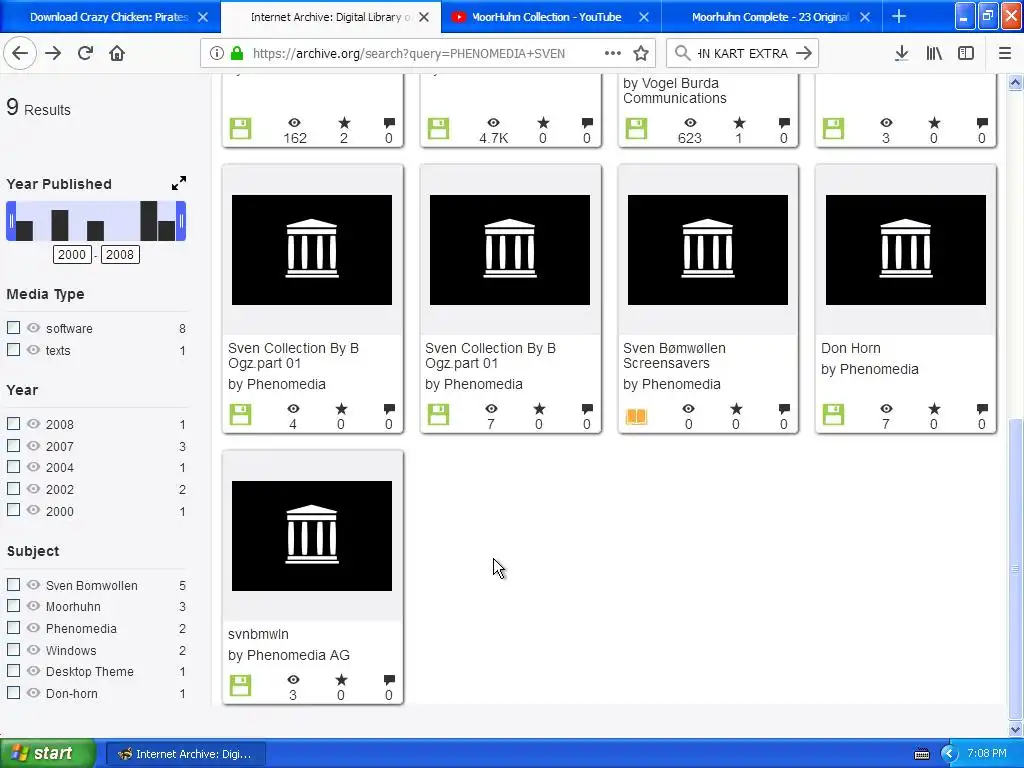Click the 2000 start year field
This screenshot has height=768, width=1024.
[x=72, y=254]
